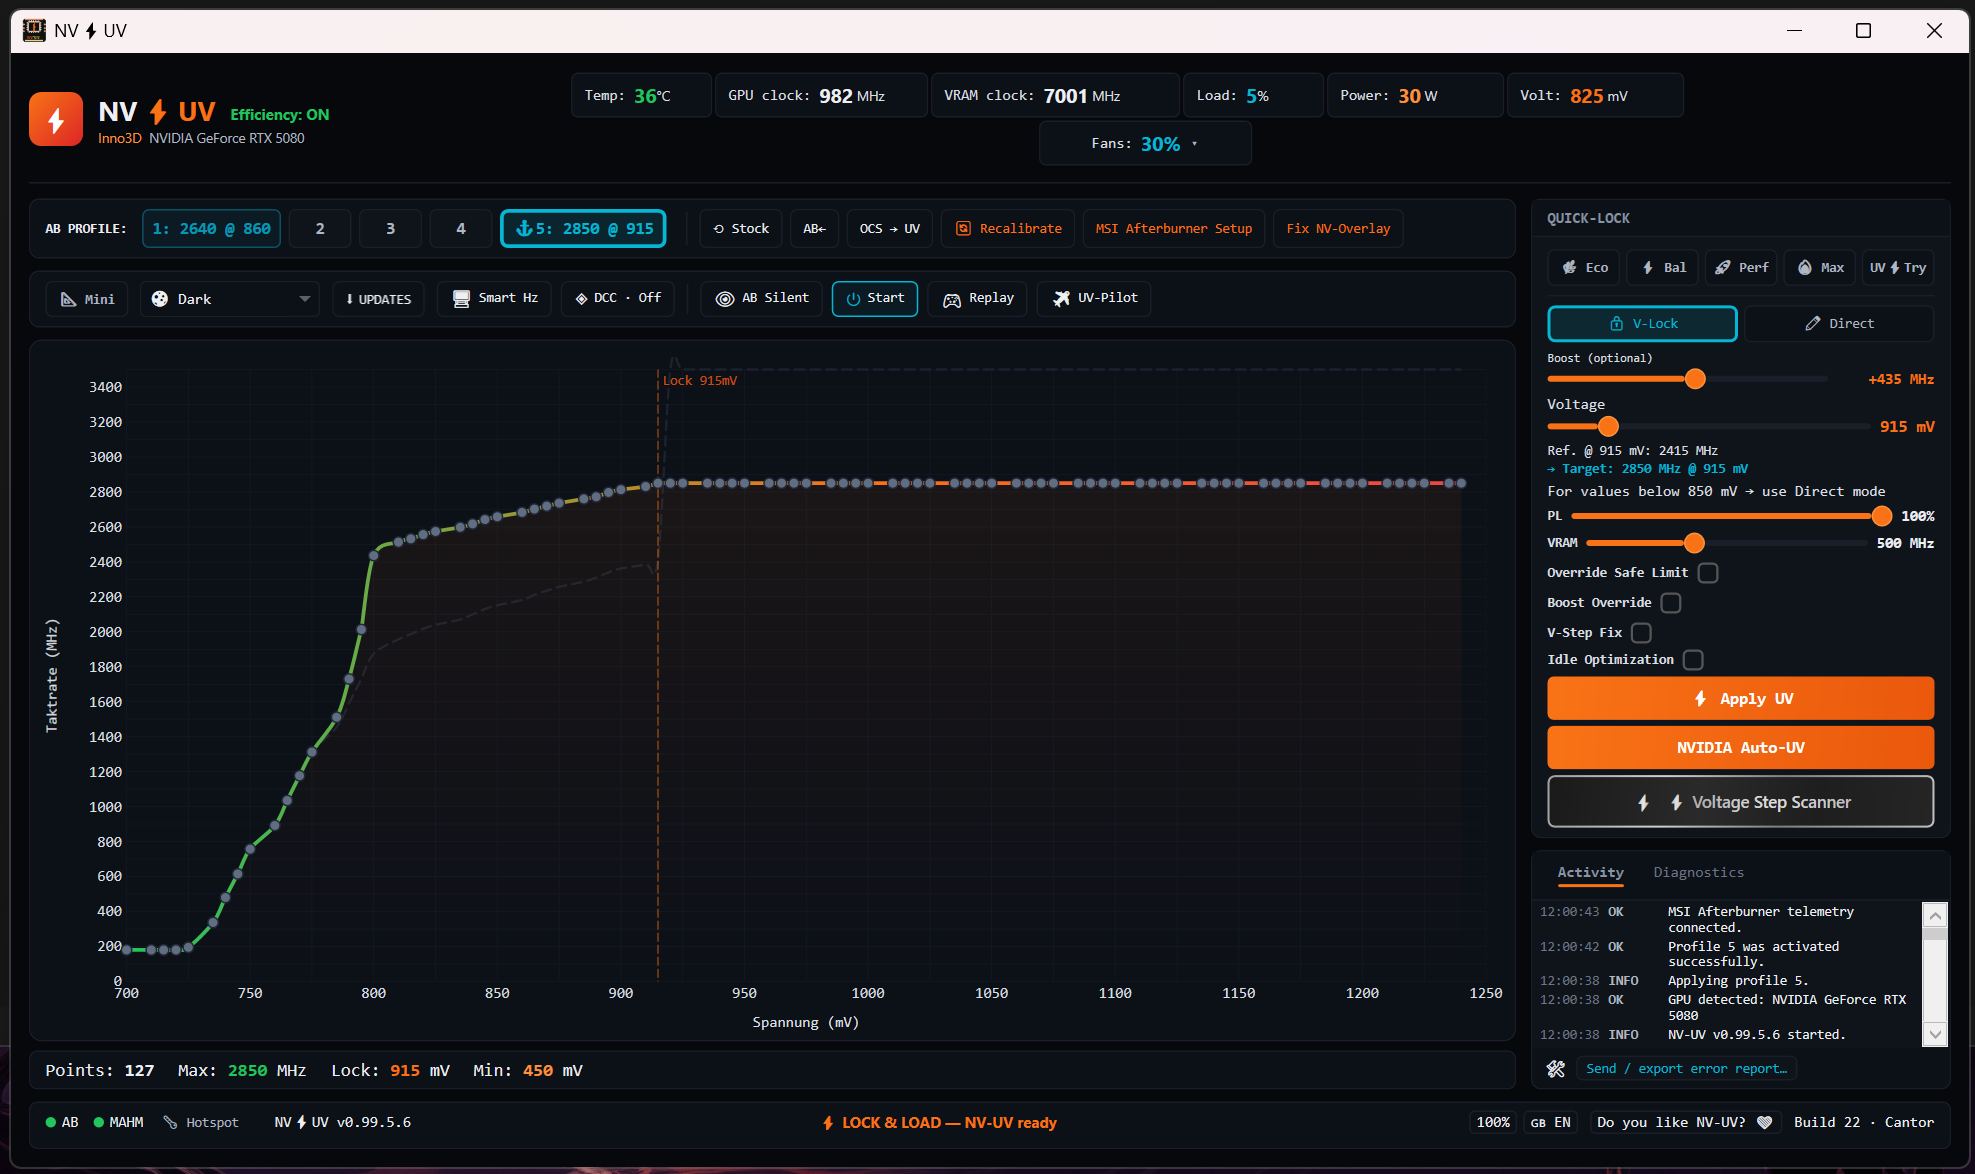Switch to V-Lock mode
Screen dimensions: 1975x1174
[1643, 324]
